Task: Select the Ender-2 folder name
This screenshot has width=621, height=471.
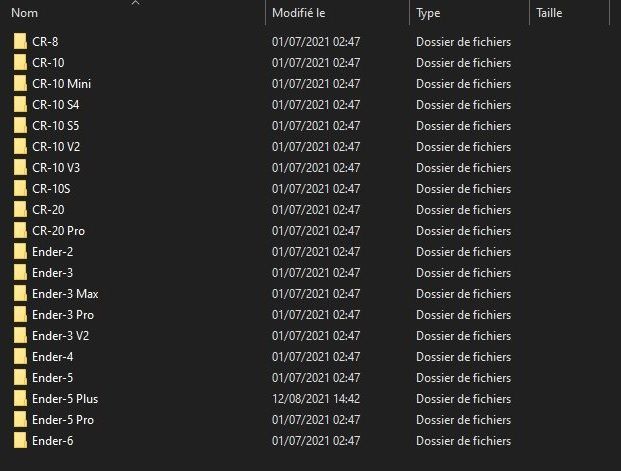Action: (53, 252)
